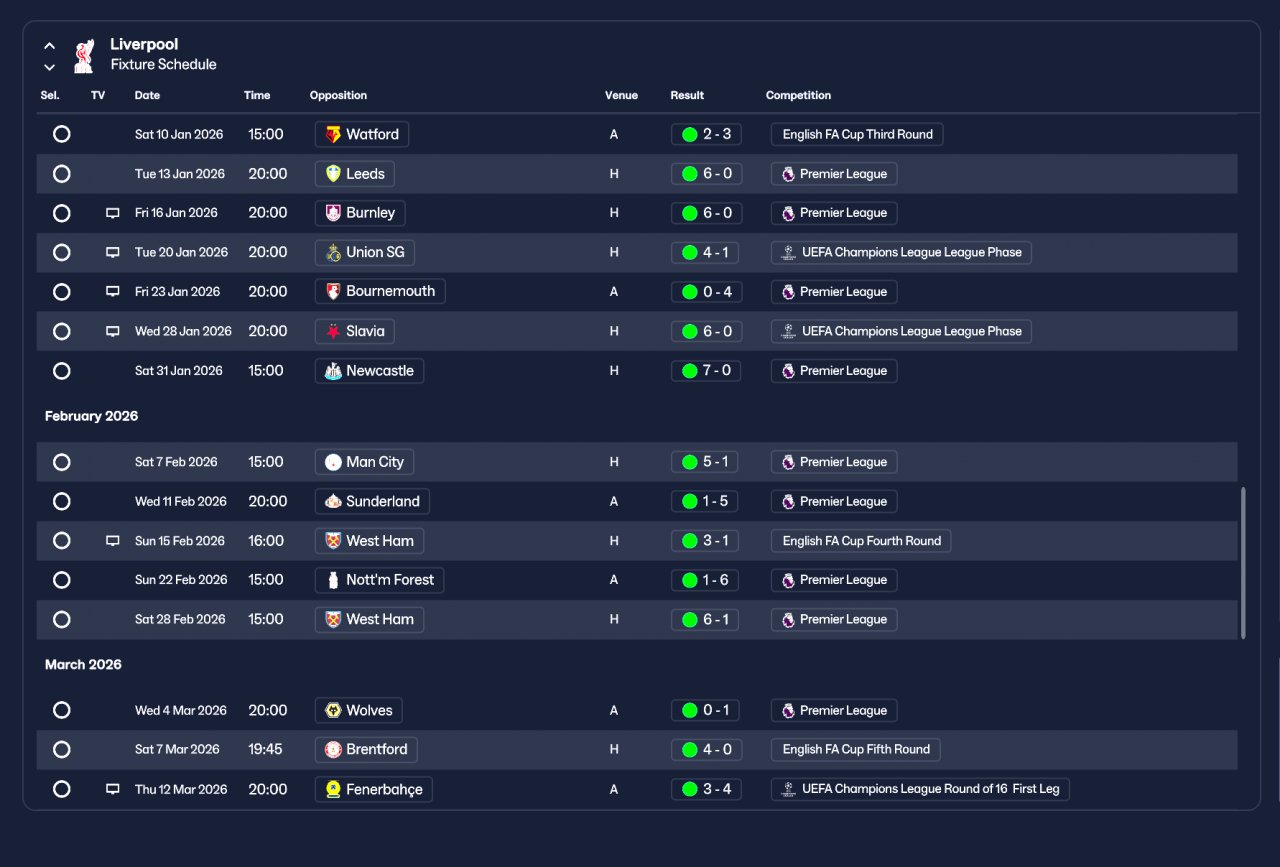The width and height of the screenshot is (1280, 867).
Task: Click the Bournemouth club badge
Action: (x=333, y=292)
